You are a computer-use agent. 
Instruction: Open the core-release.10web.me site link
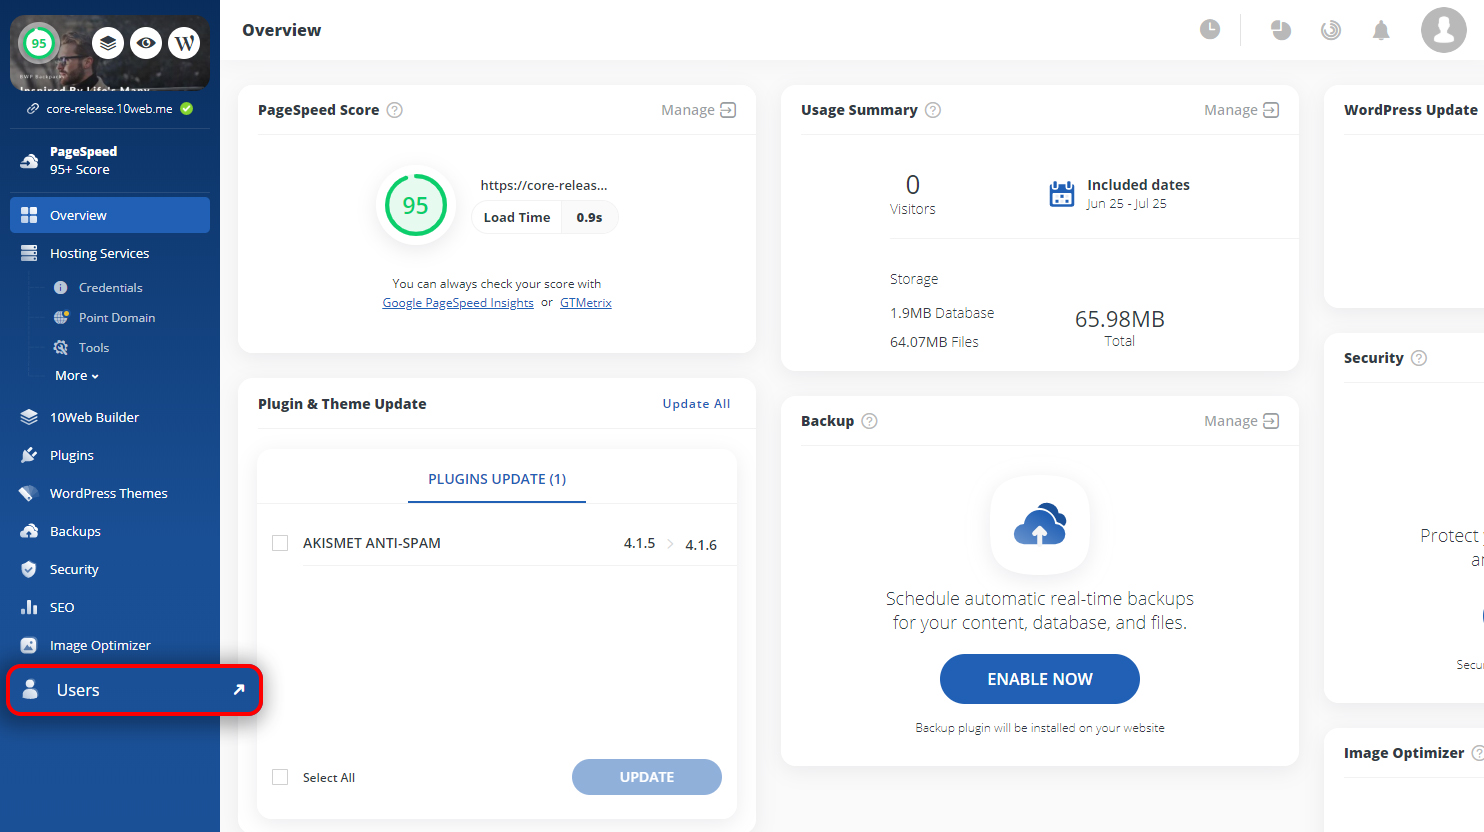[109, 109]
